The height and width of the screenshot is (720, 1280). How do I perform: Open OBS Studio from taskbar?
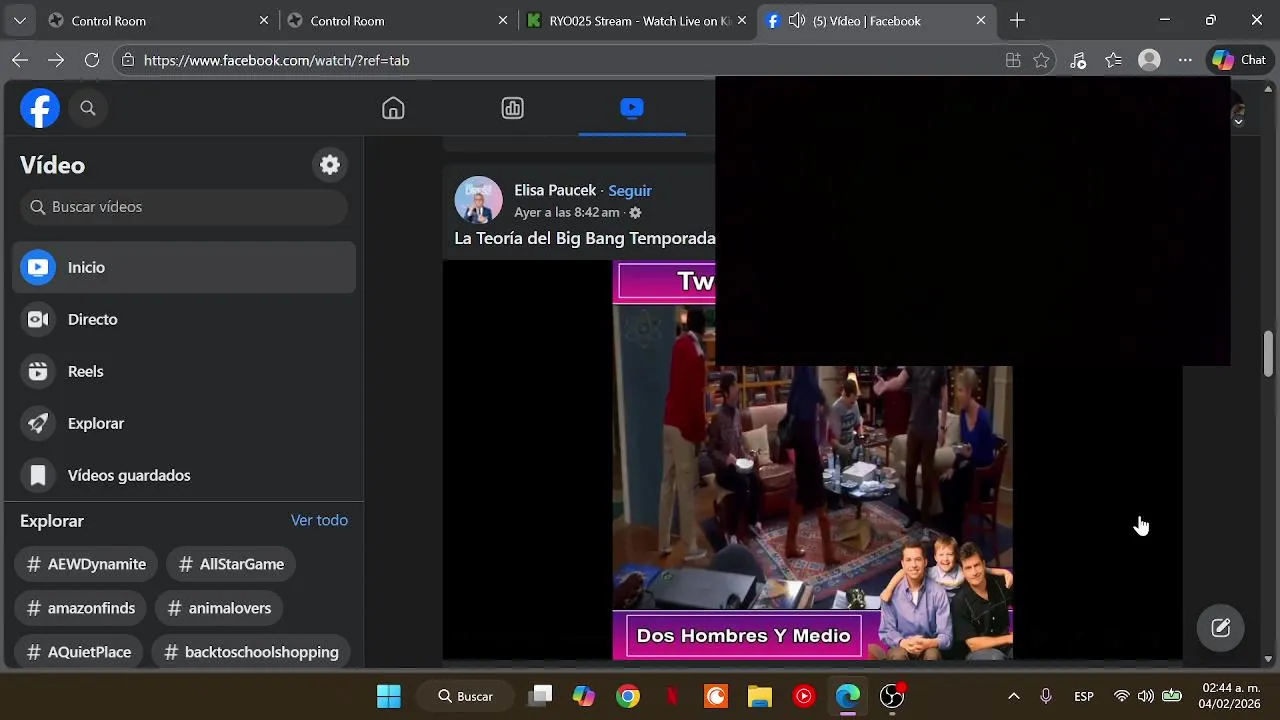coord(892,696)
